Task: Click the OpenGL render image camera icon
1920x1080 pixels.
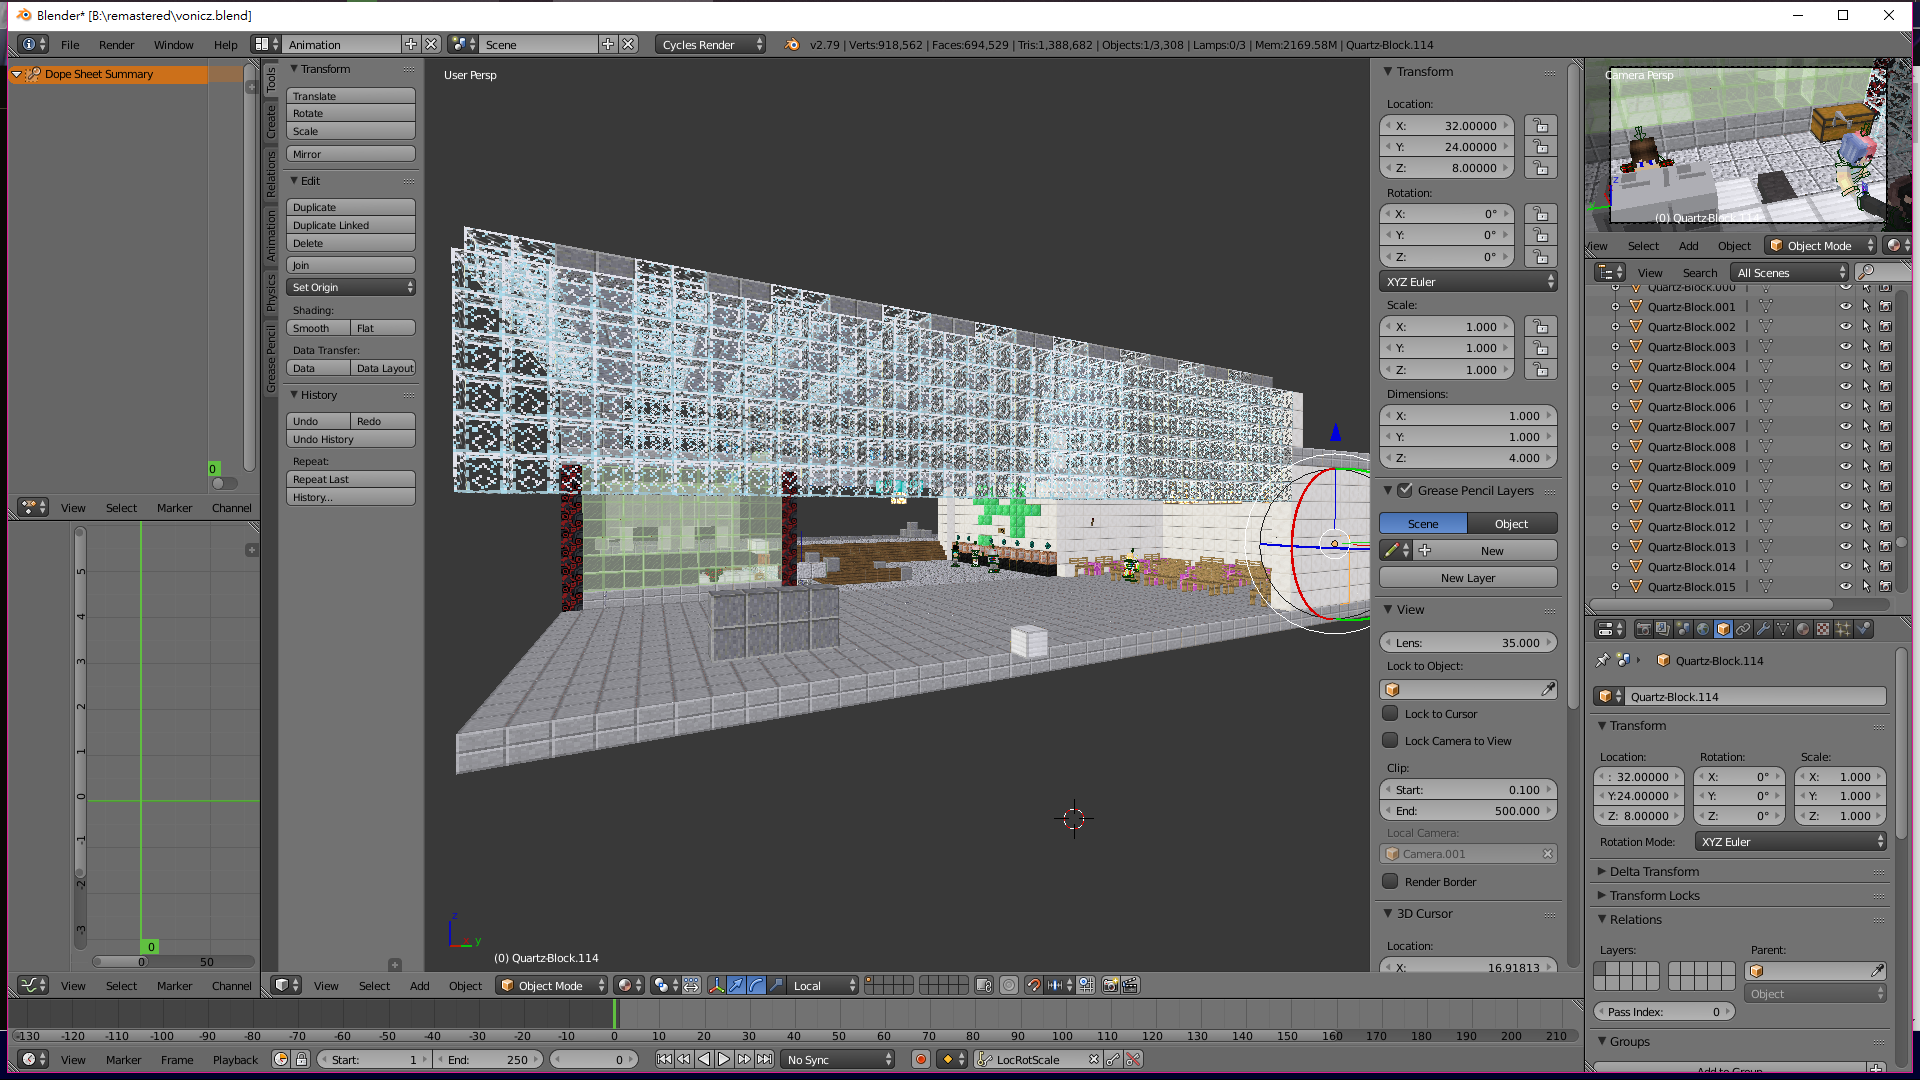Action: tap(1110, 986)
